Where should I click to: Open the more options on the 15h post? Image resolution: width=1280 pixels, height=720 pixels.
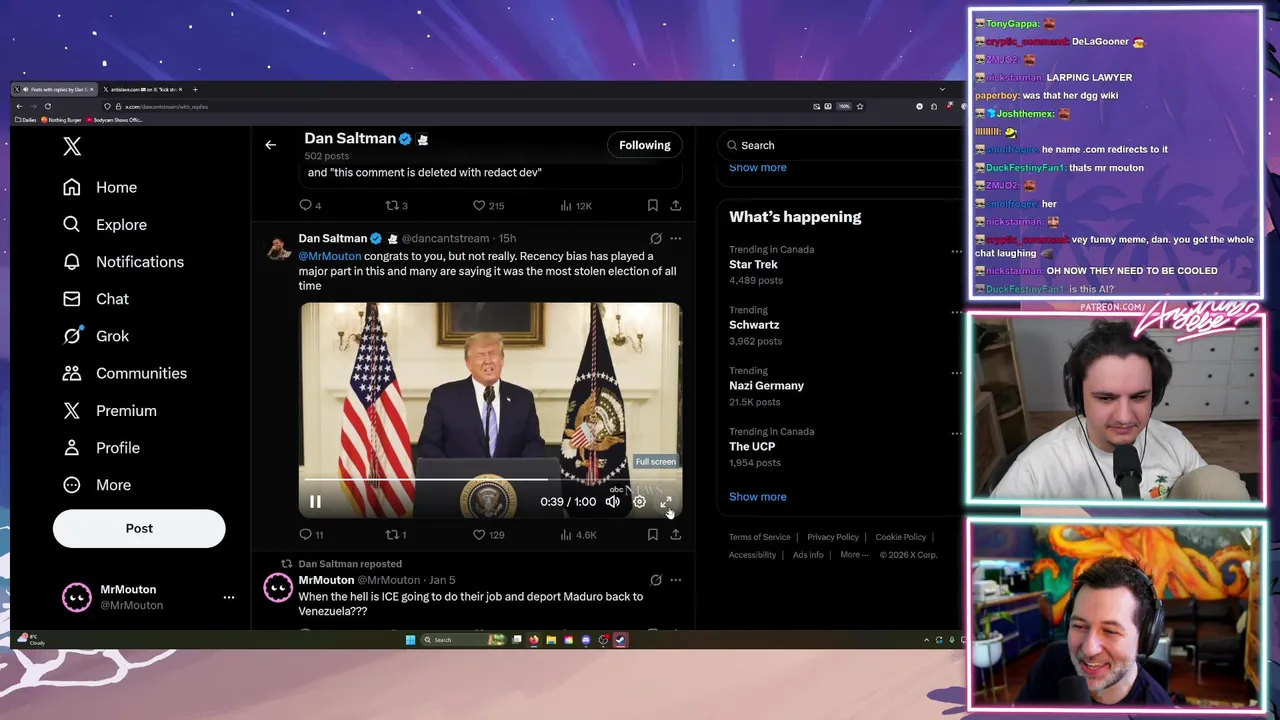pos(676,238)
